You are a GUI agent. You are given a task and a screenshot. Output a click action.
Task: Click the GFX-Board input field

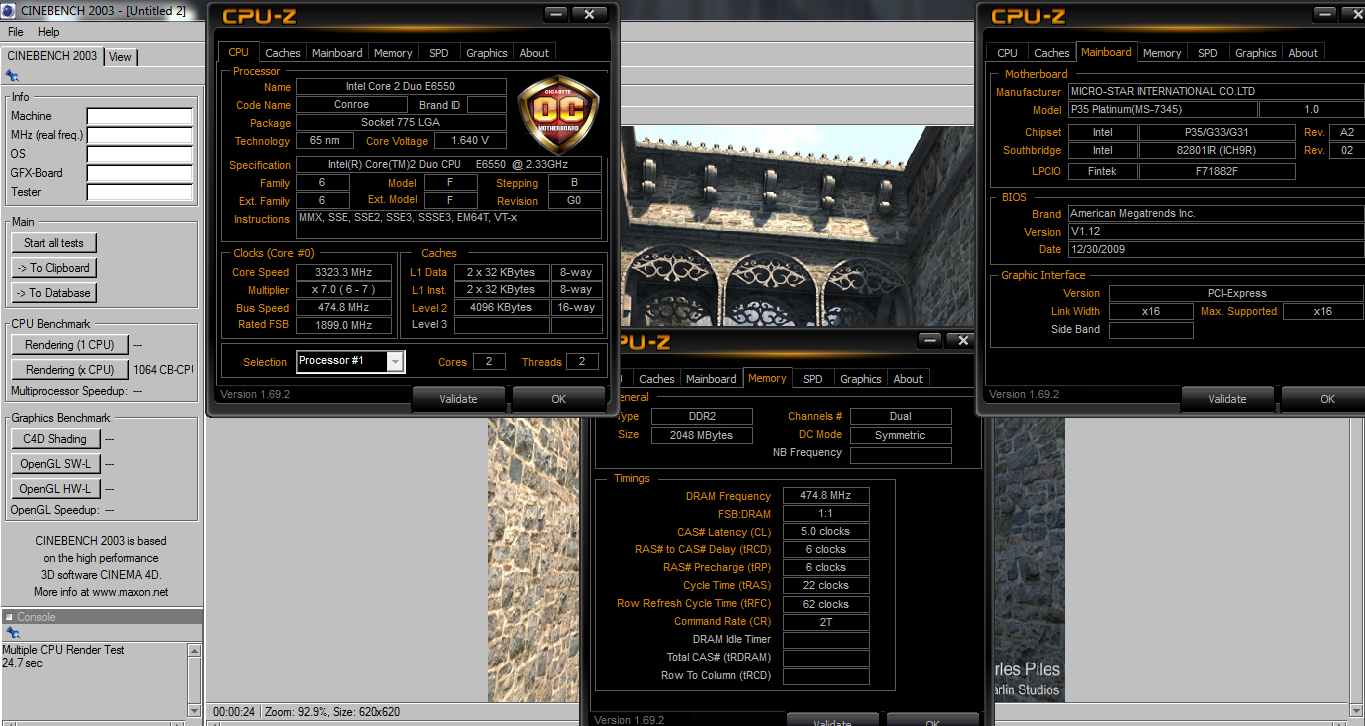point(139,173)
